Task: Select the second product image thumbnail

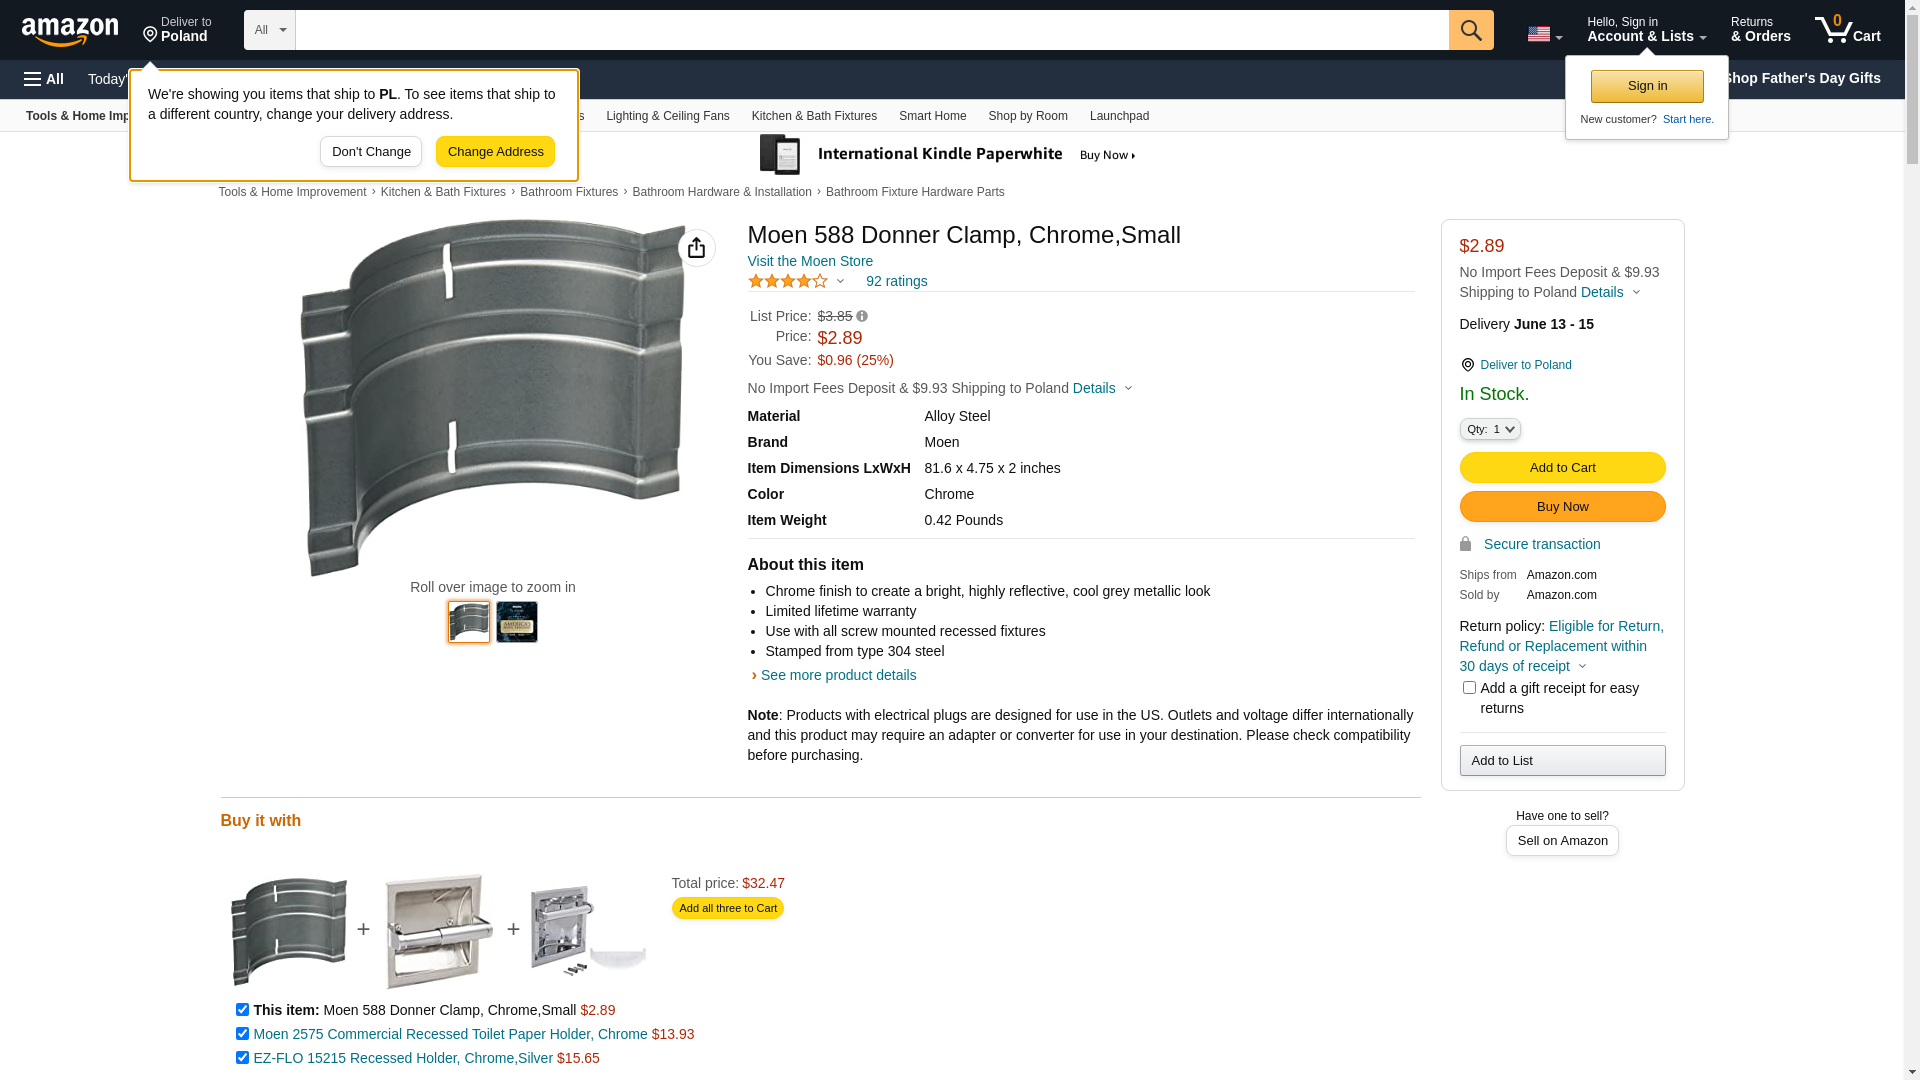Action: 516,622
